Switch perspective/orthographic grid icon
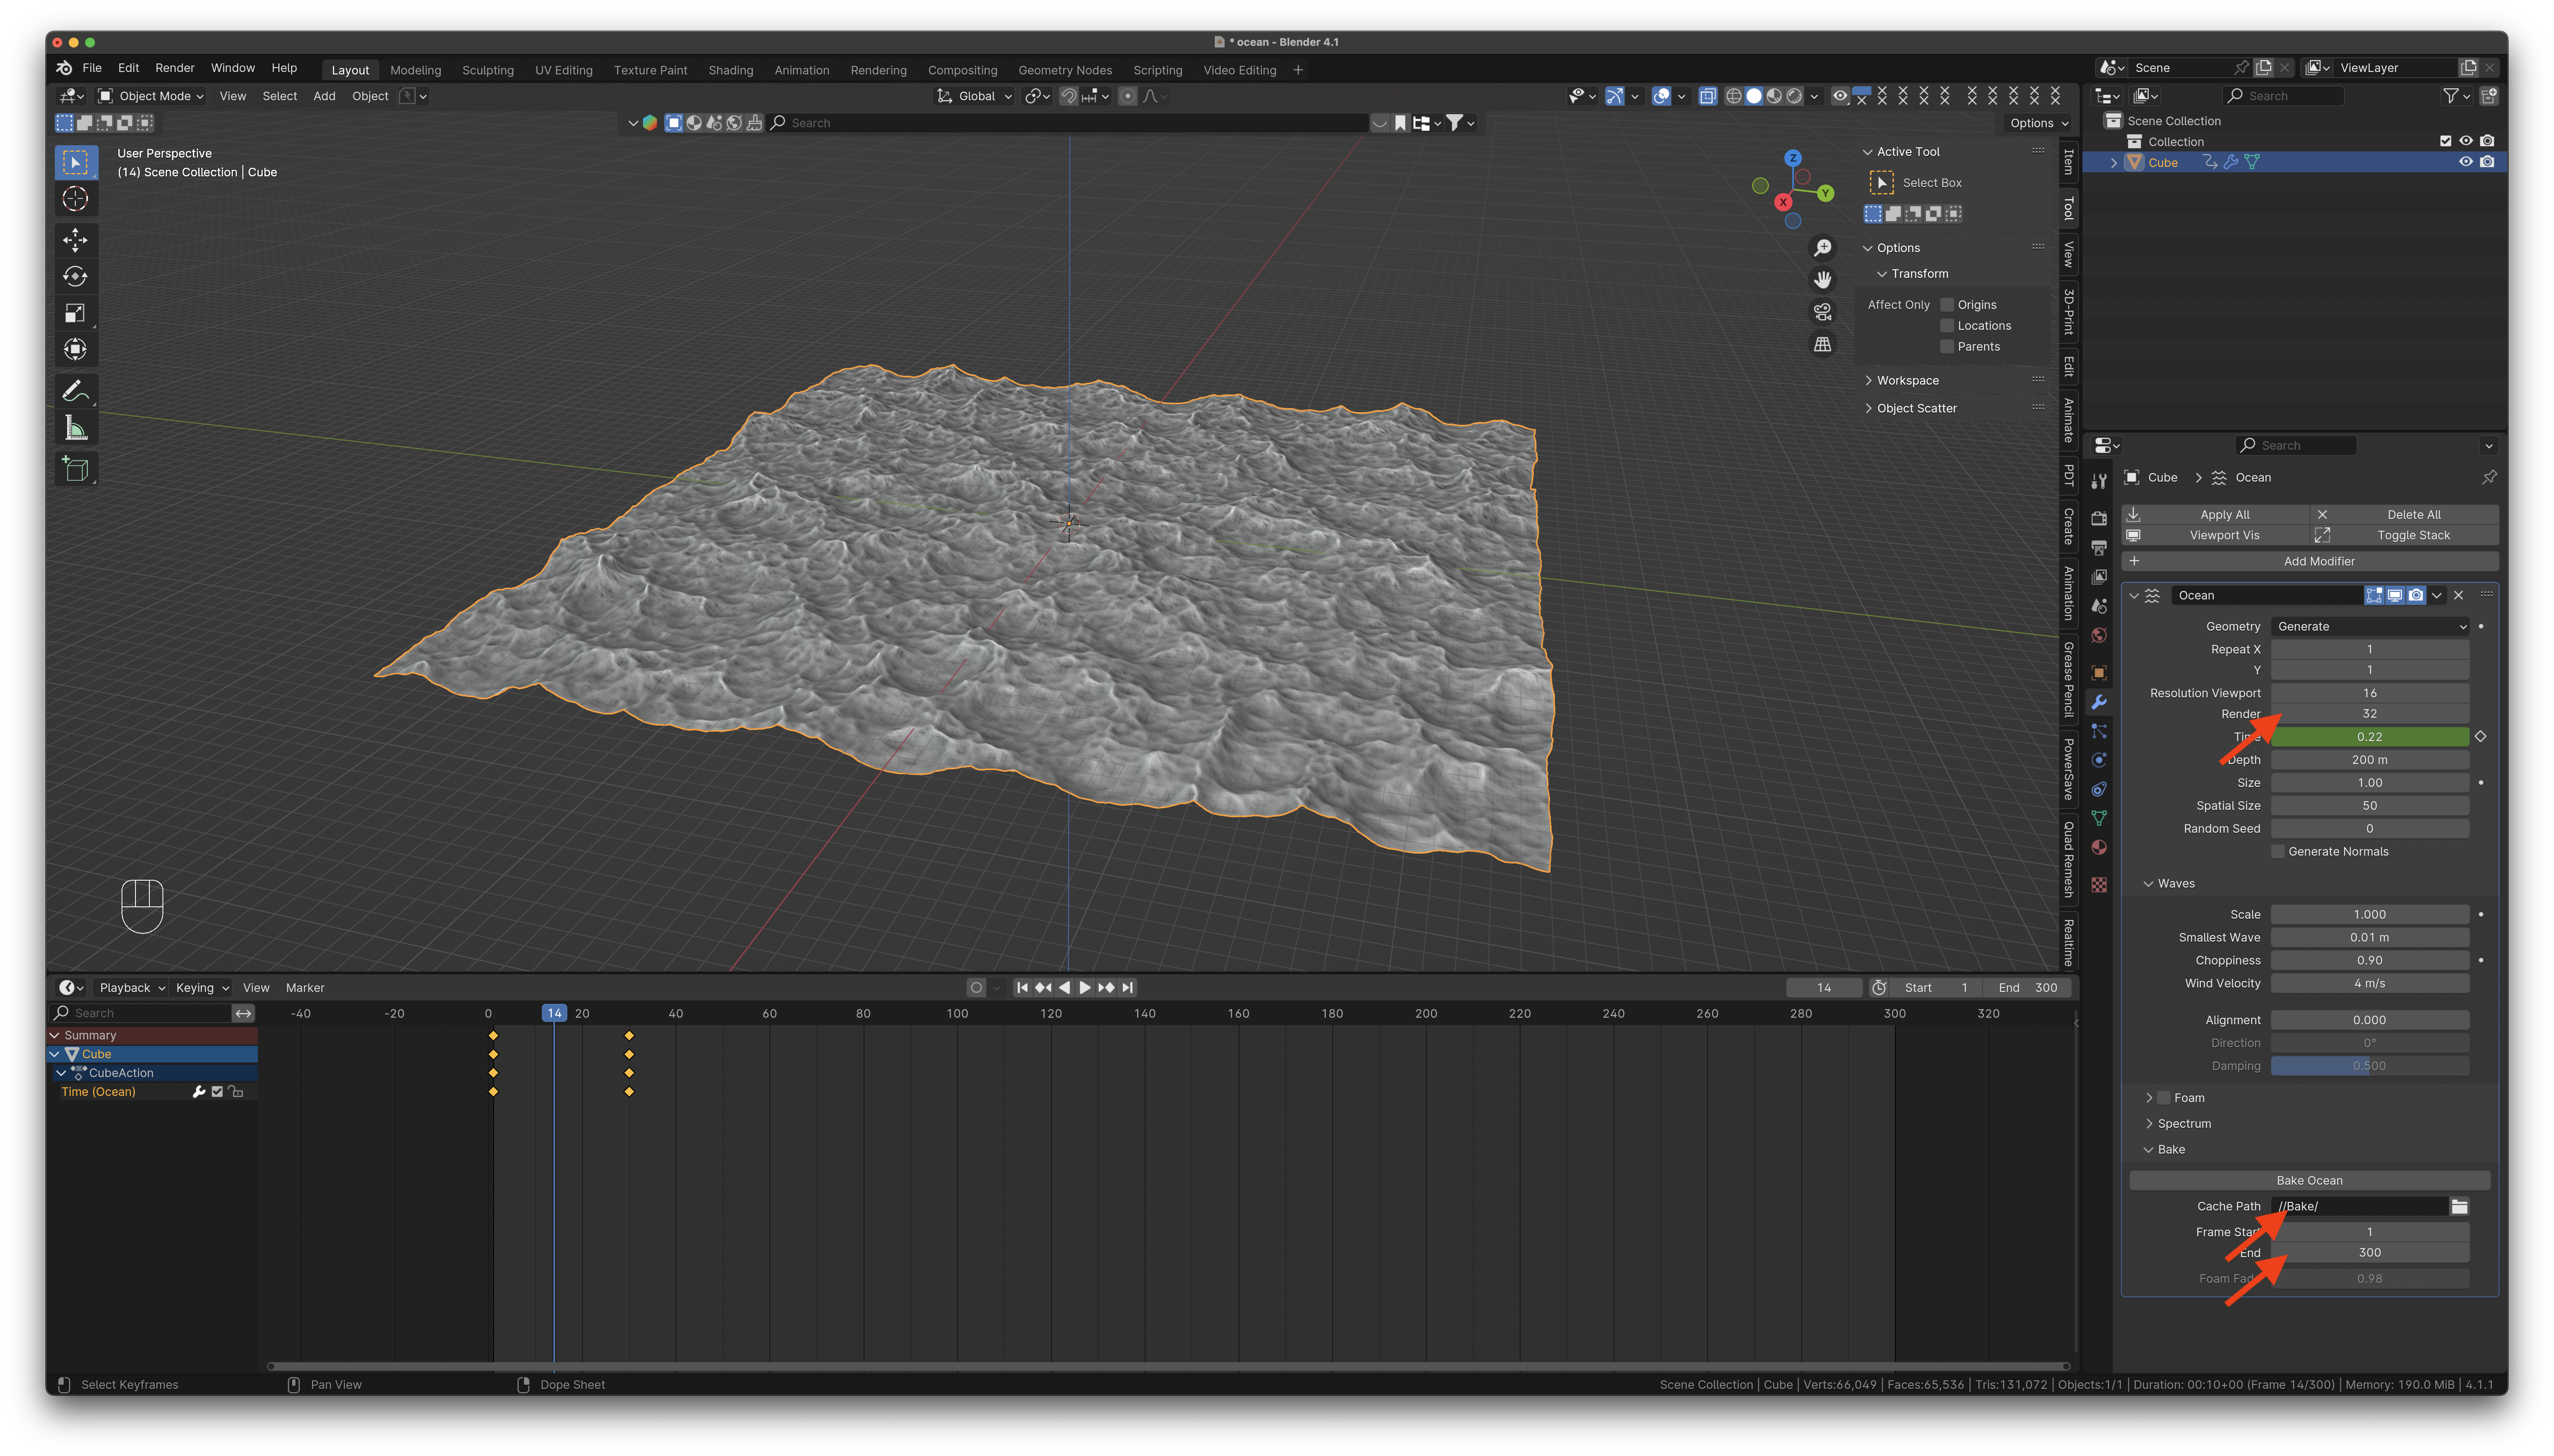This screenshot has width=2554, height=1456. click(x=1823, y=344)
